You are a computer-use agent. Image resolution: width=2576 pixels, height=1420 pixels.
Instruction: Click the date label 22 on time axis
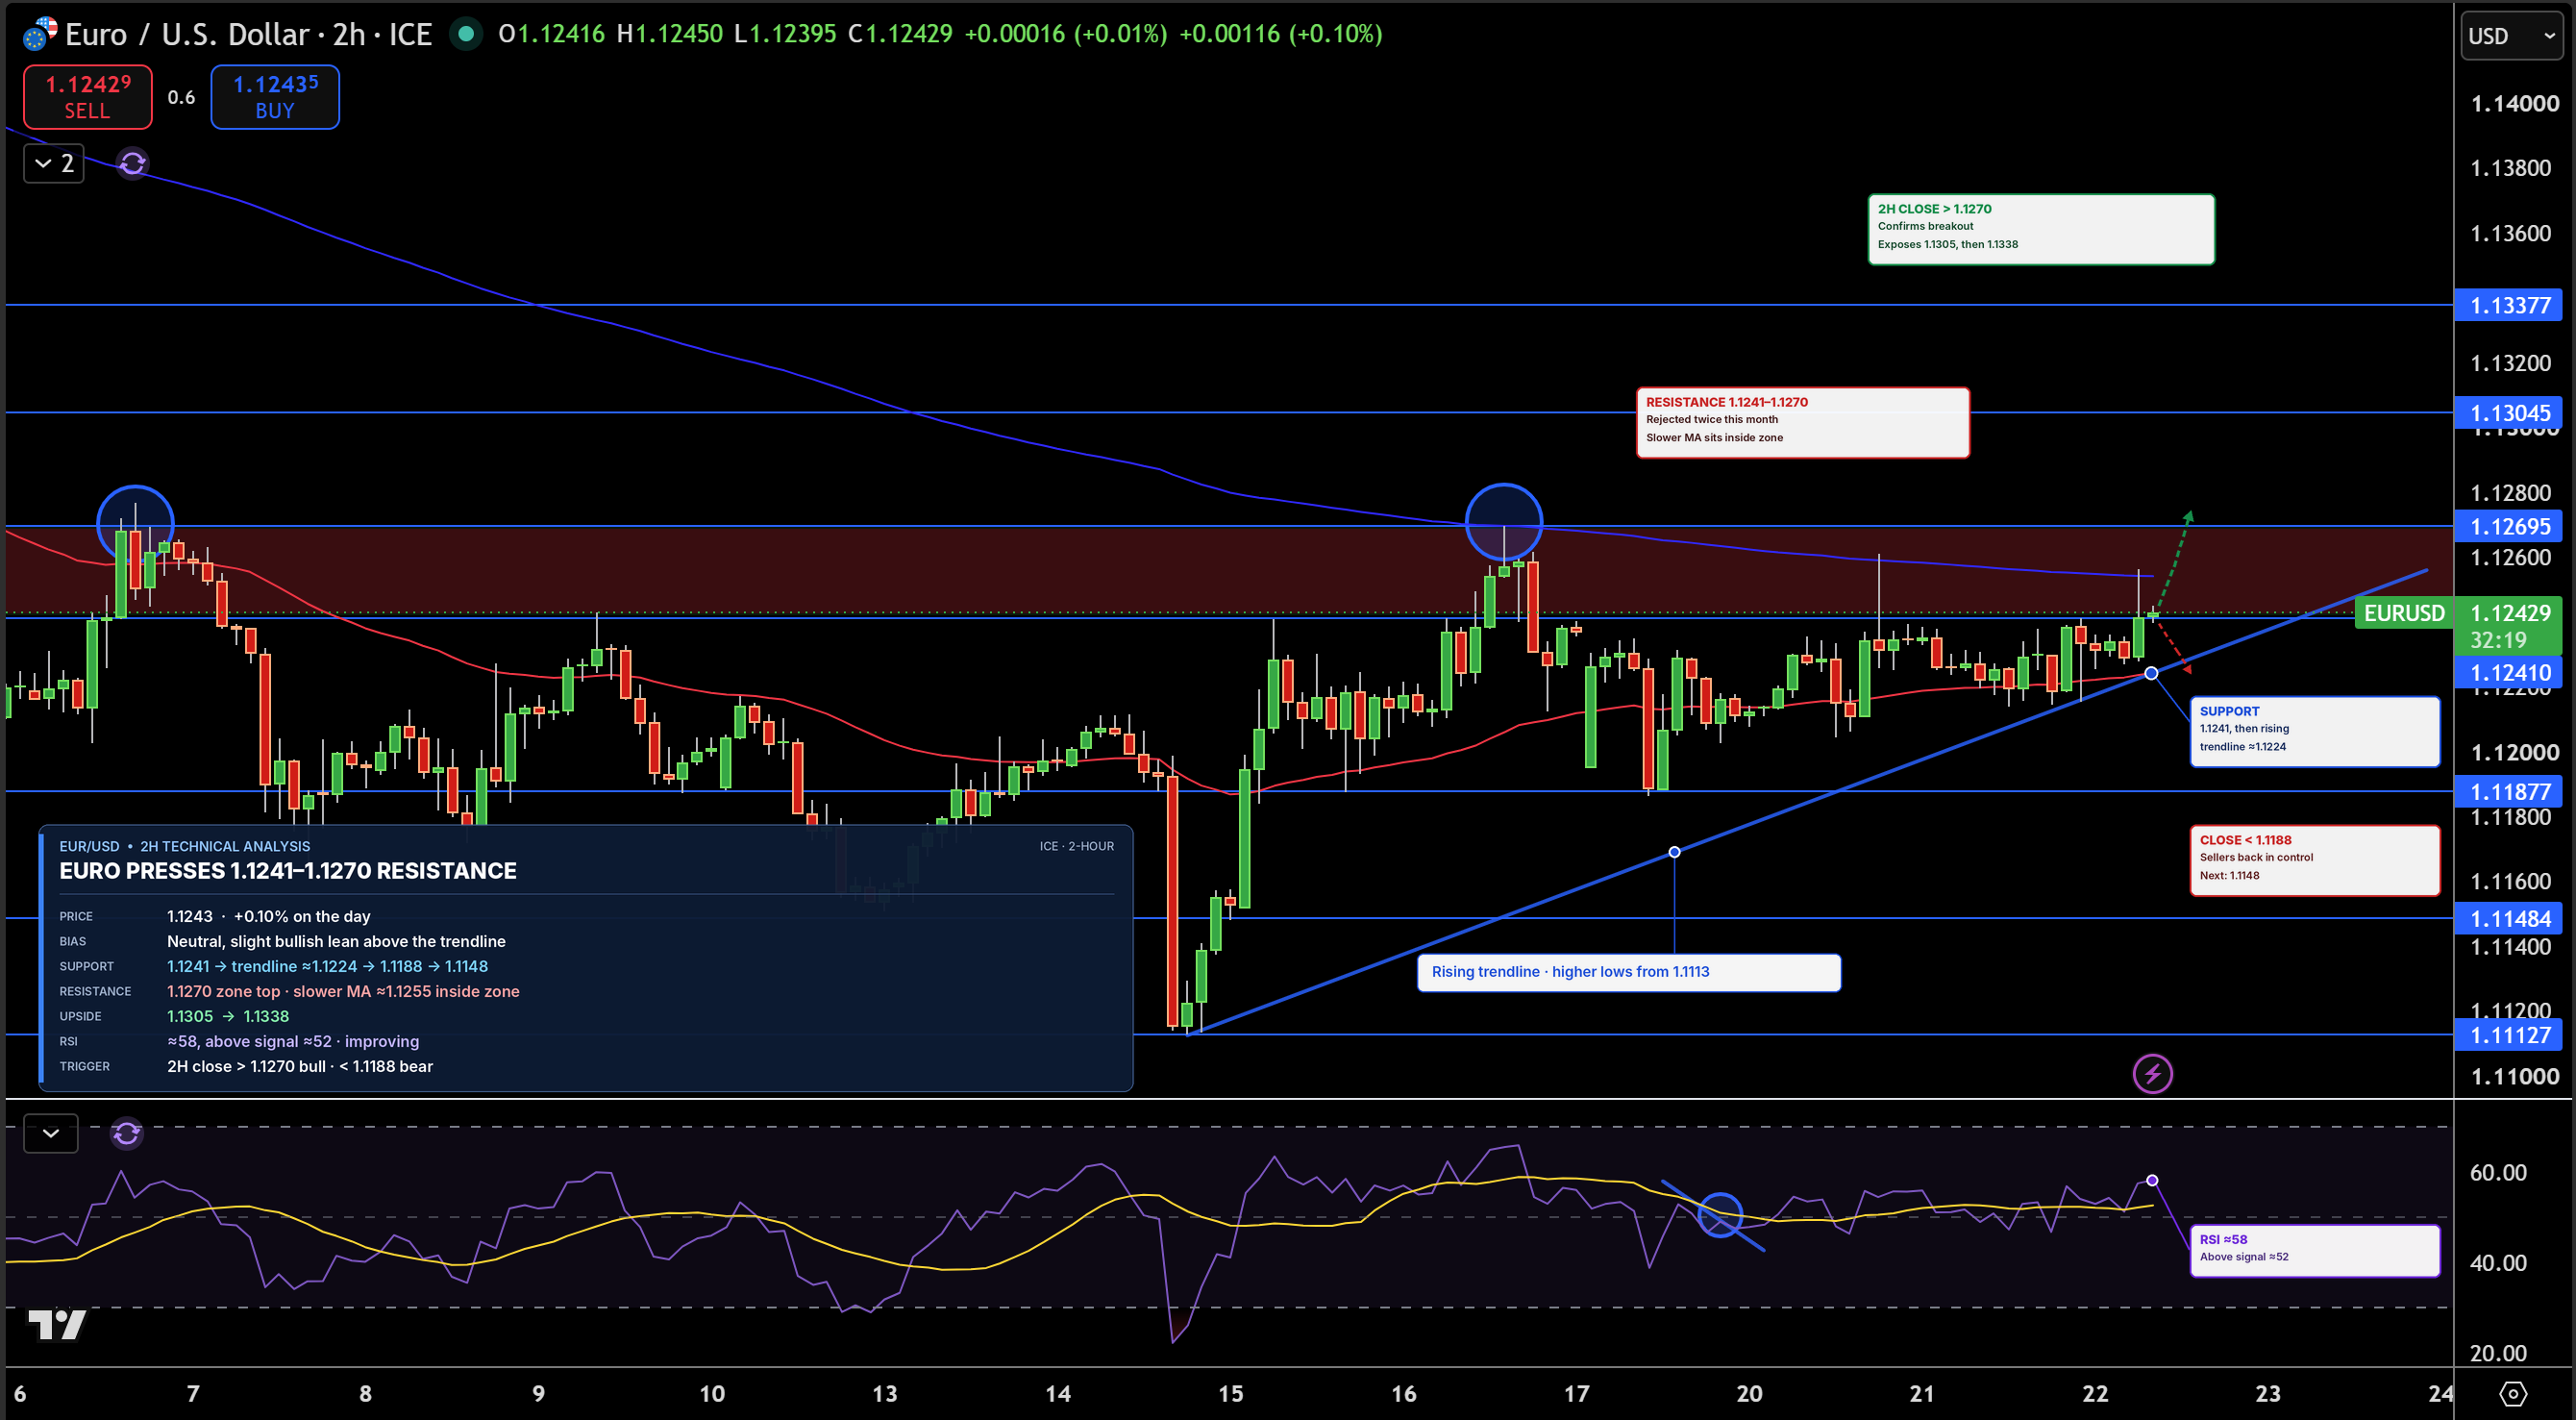(2095, 1393)
